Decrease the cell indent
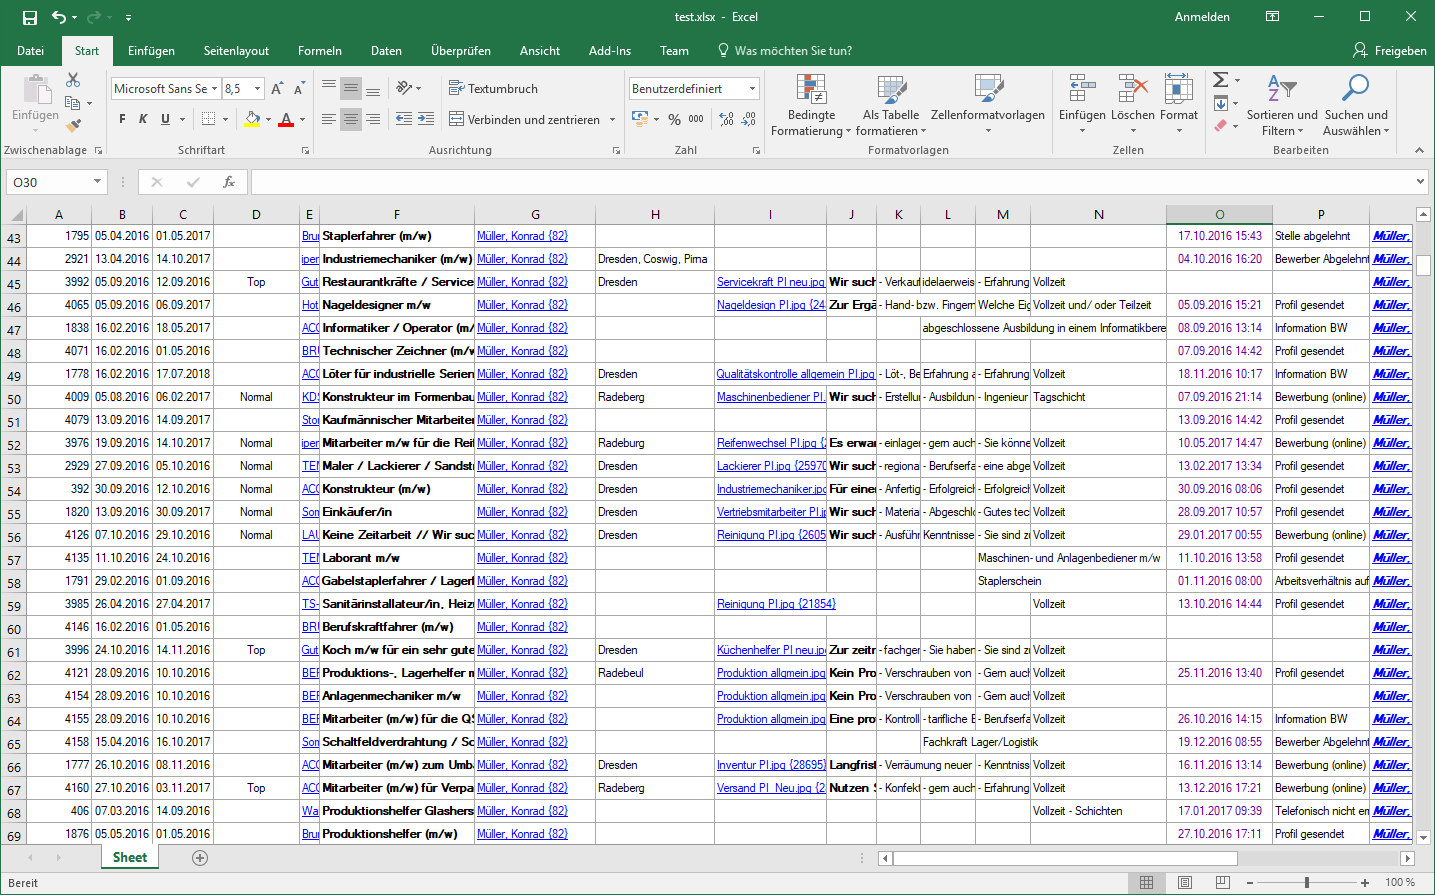The image size is (1435, 895). tap(404, 119)
